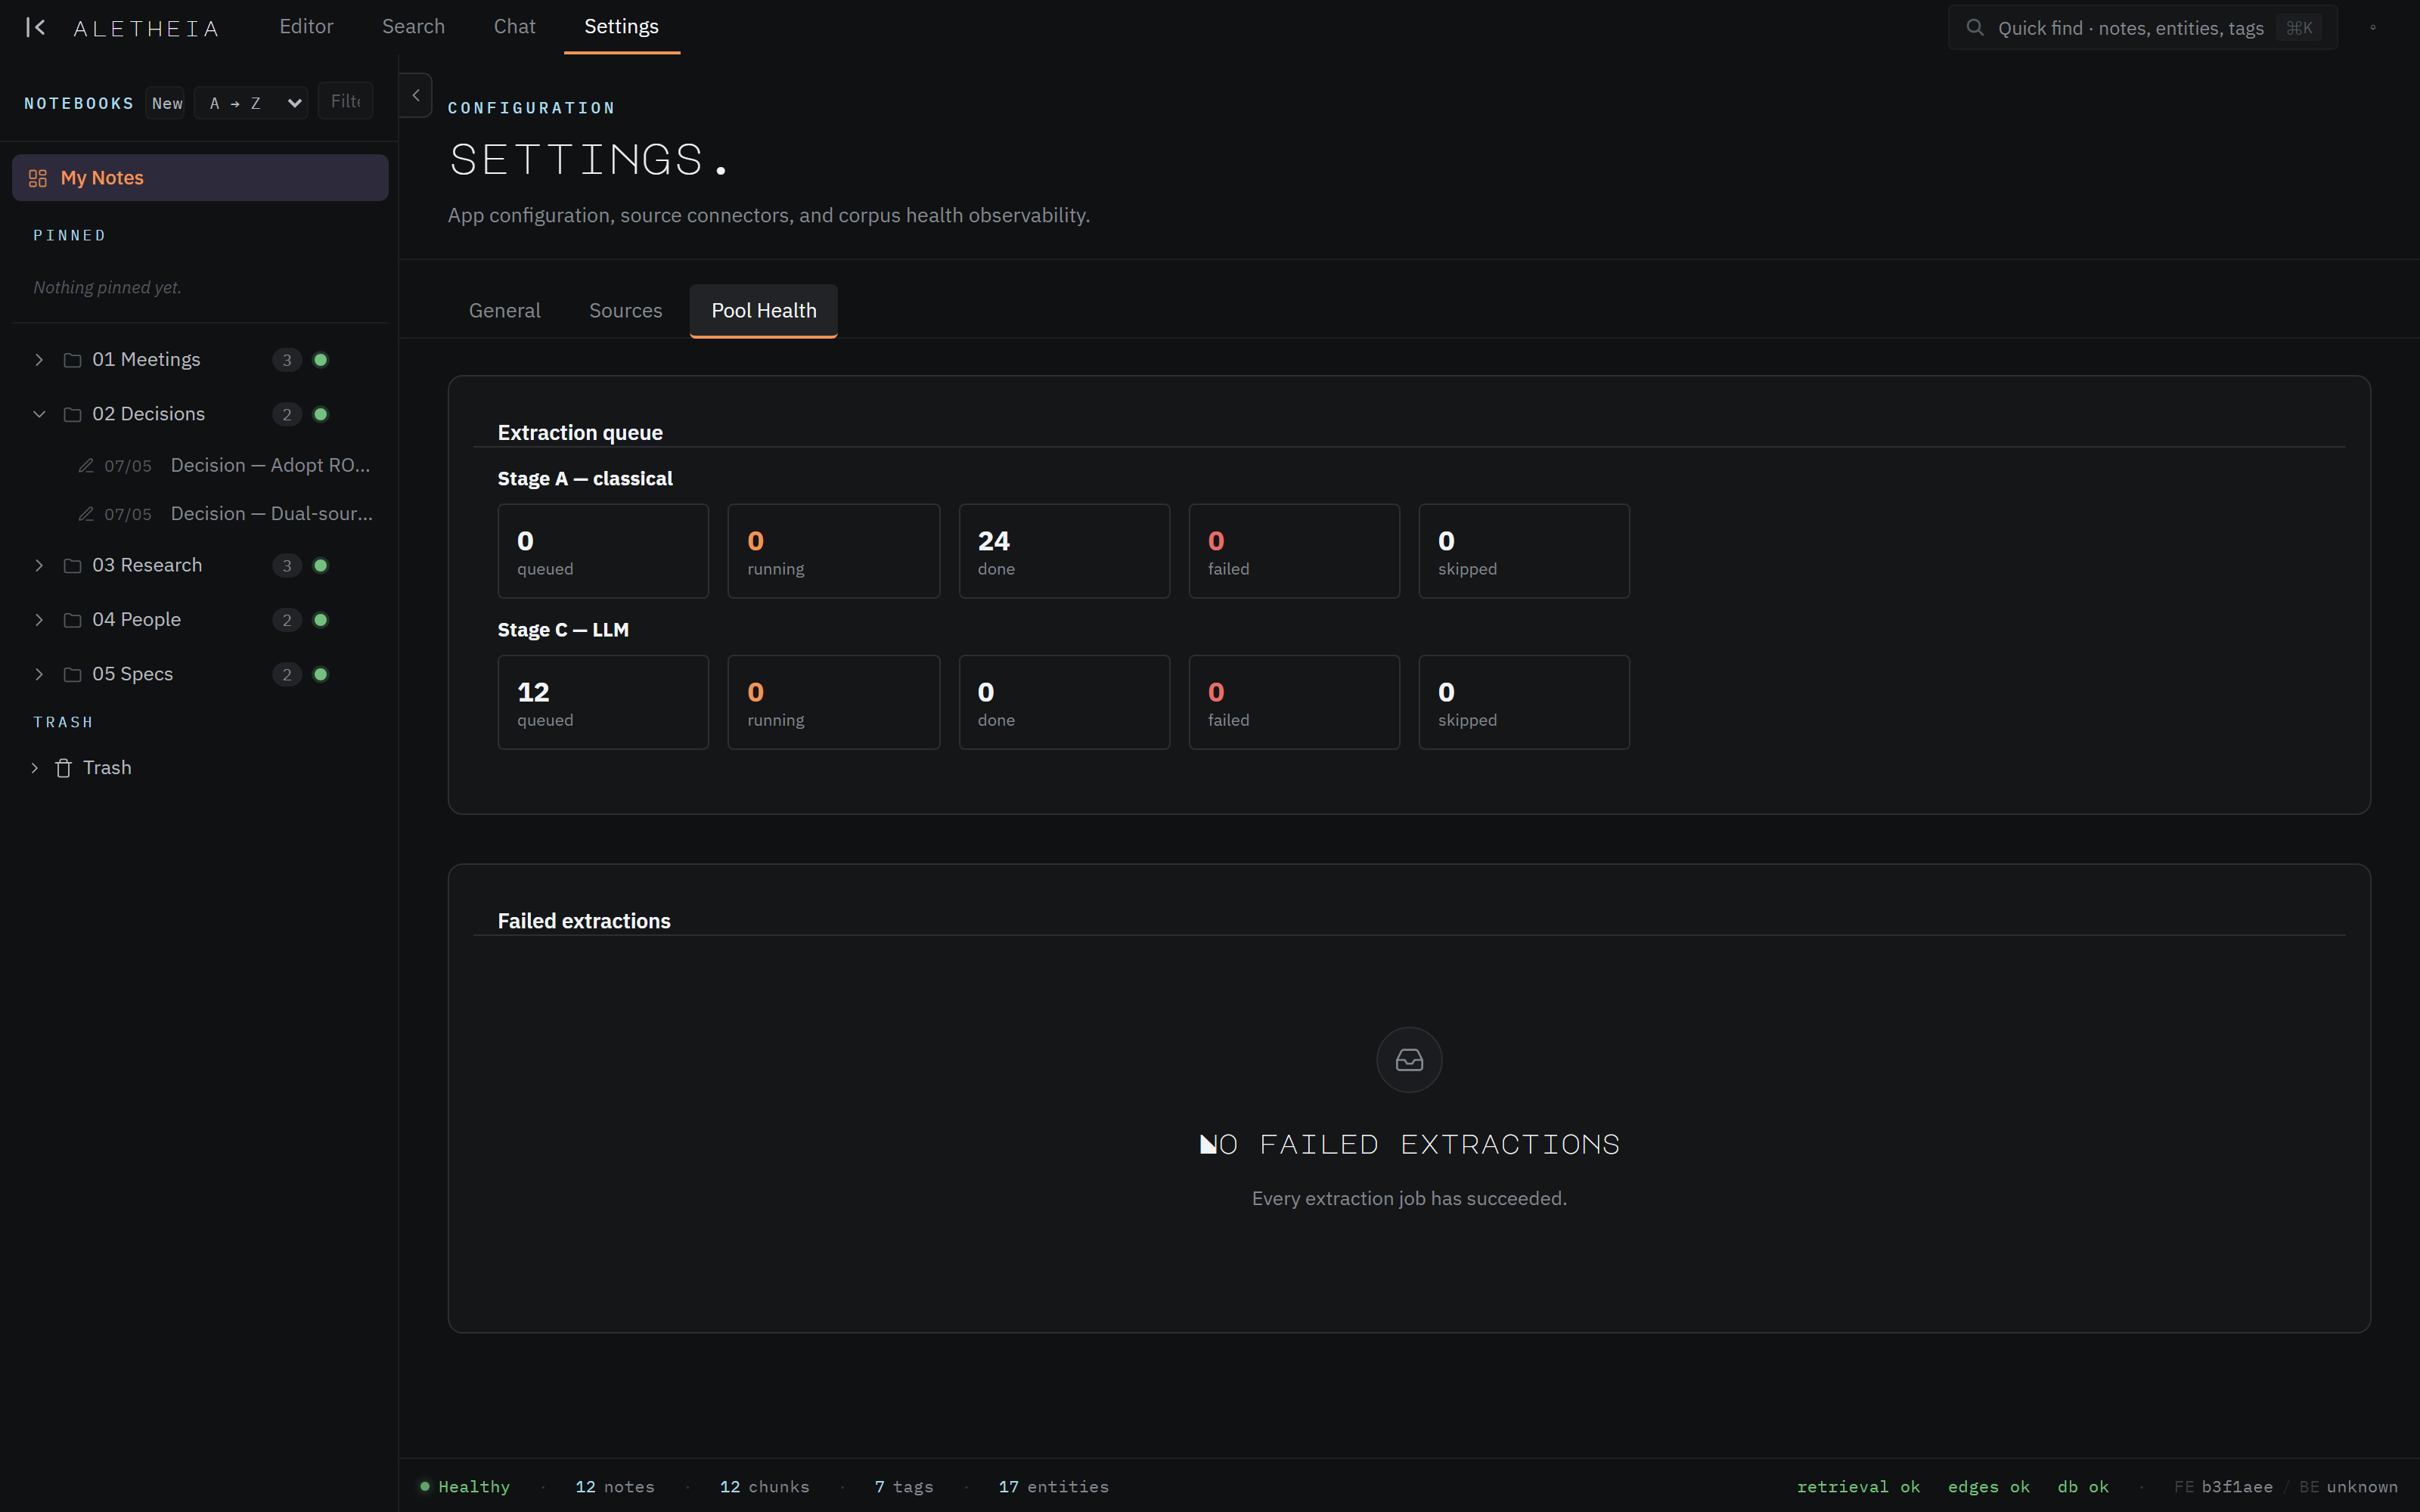Expand the 05 Specs folder chevron
Screen dimensions: 2420x1512
39,674
